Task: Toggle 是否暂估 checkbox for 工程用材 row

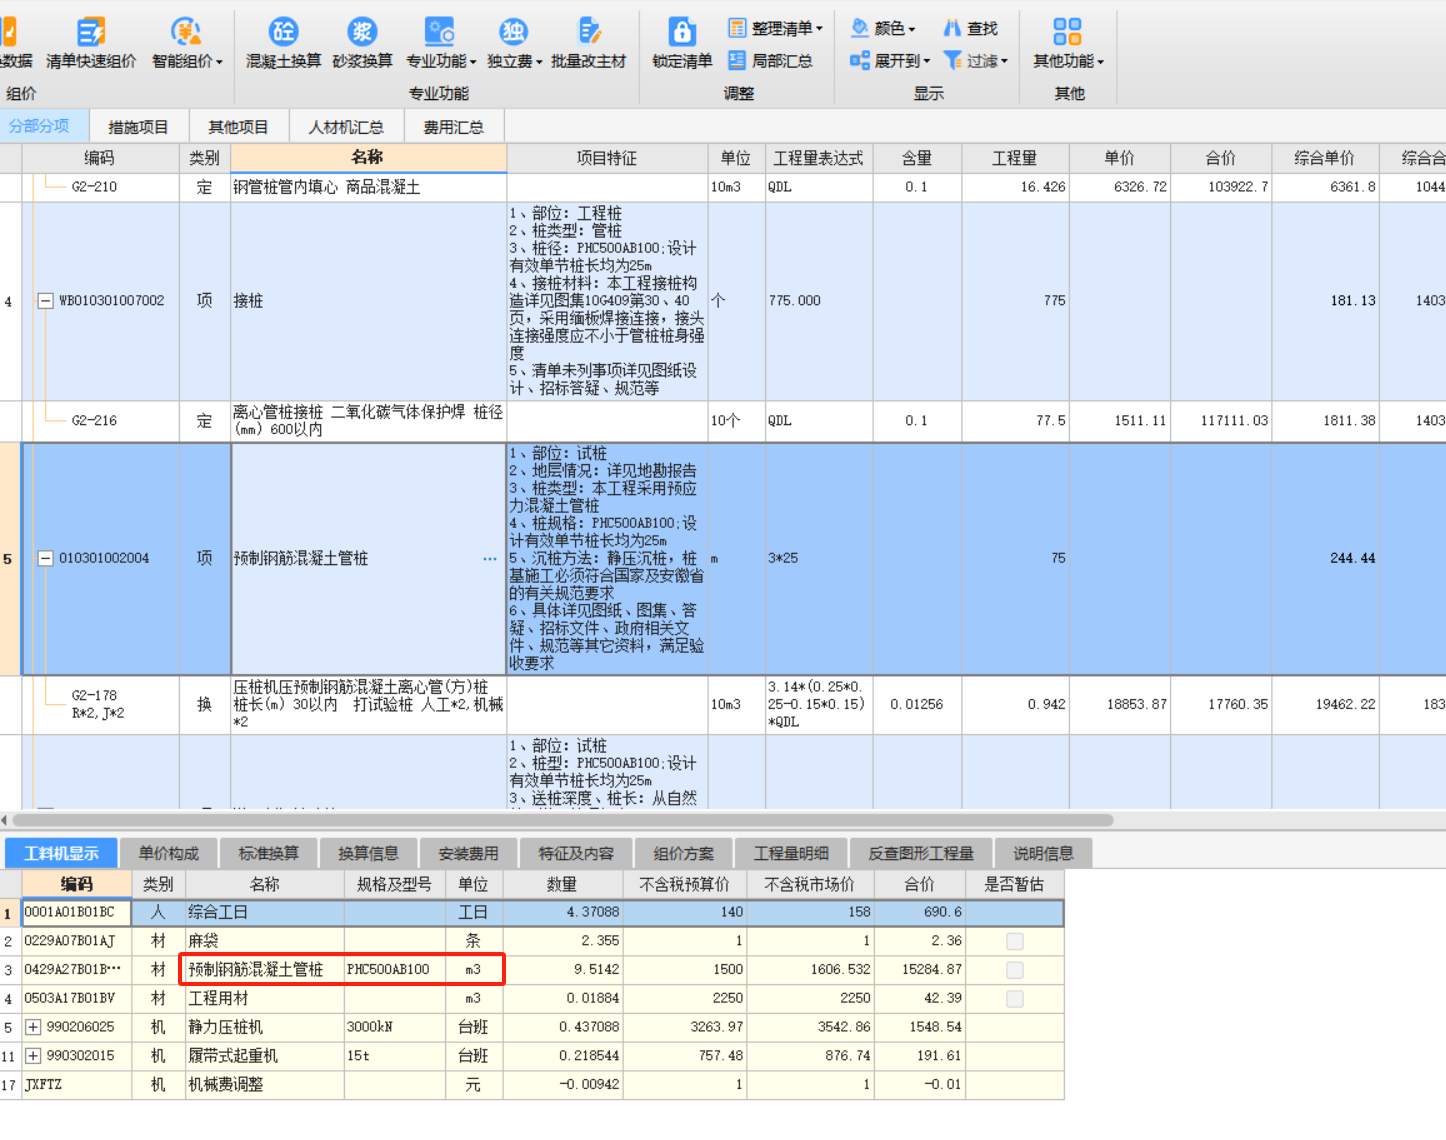Action: coord(1014,998)
